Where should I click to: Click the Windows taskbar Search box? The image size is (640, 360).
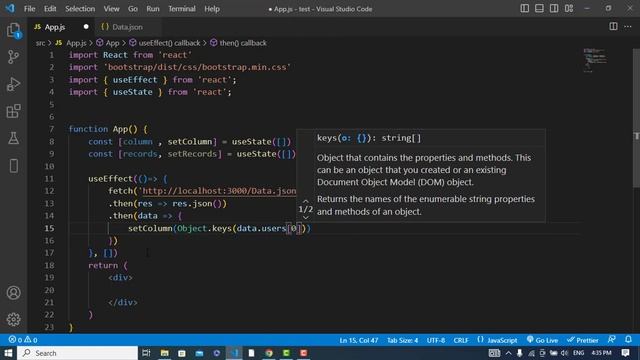(x=78, y=353)
